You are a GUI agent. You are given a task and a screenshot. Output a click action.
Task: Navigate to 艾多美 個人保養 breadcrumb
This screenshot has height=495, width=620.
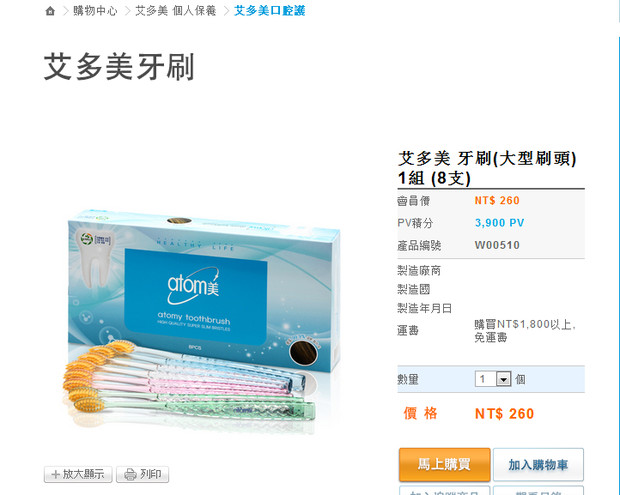point(176,11)
